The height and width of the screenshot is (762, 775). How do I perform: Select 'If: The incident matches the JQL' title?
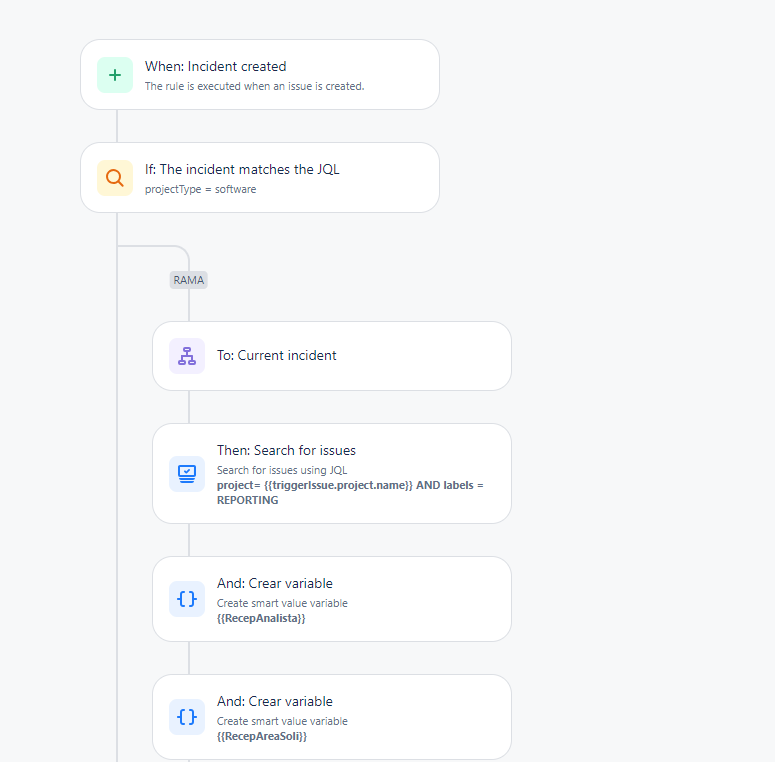coord(242,169)
